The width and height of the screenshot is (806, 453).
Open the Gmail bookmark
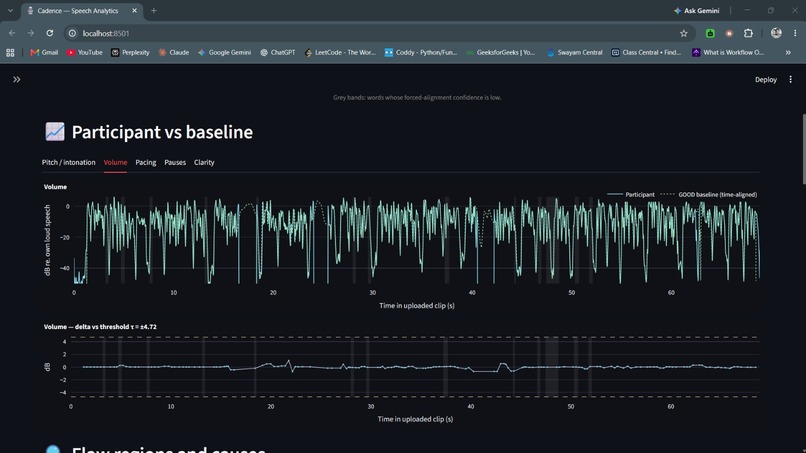coord(44,52)
